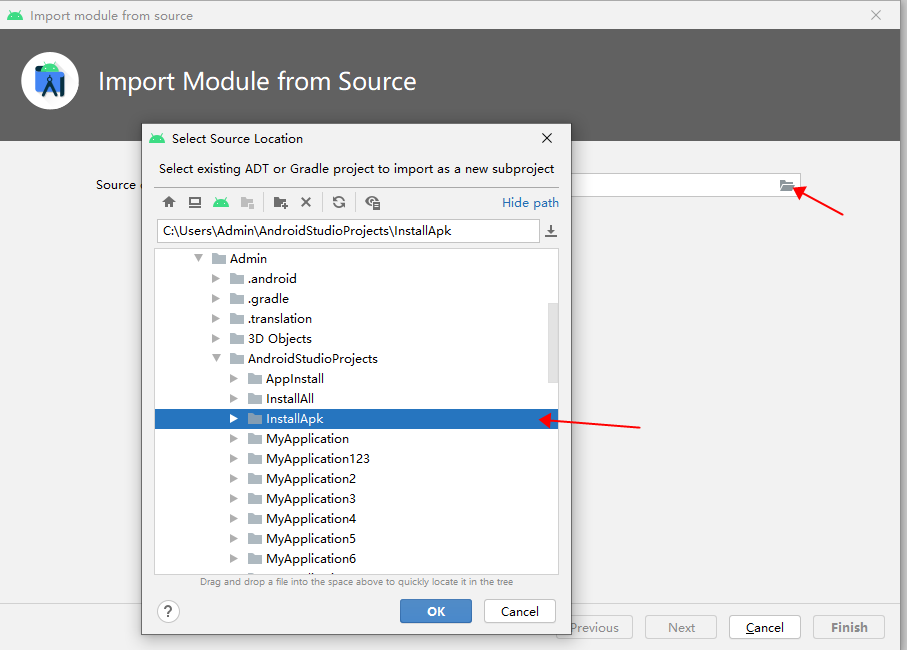Jump to Desktop directory icon
Screen dimensions: 907x650
[195, 202]
